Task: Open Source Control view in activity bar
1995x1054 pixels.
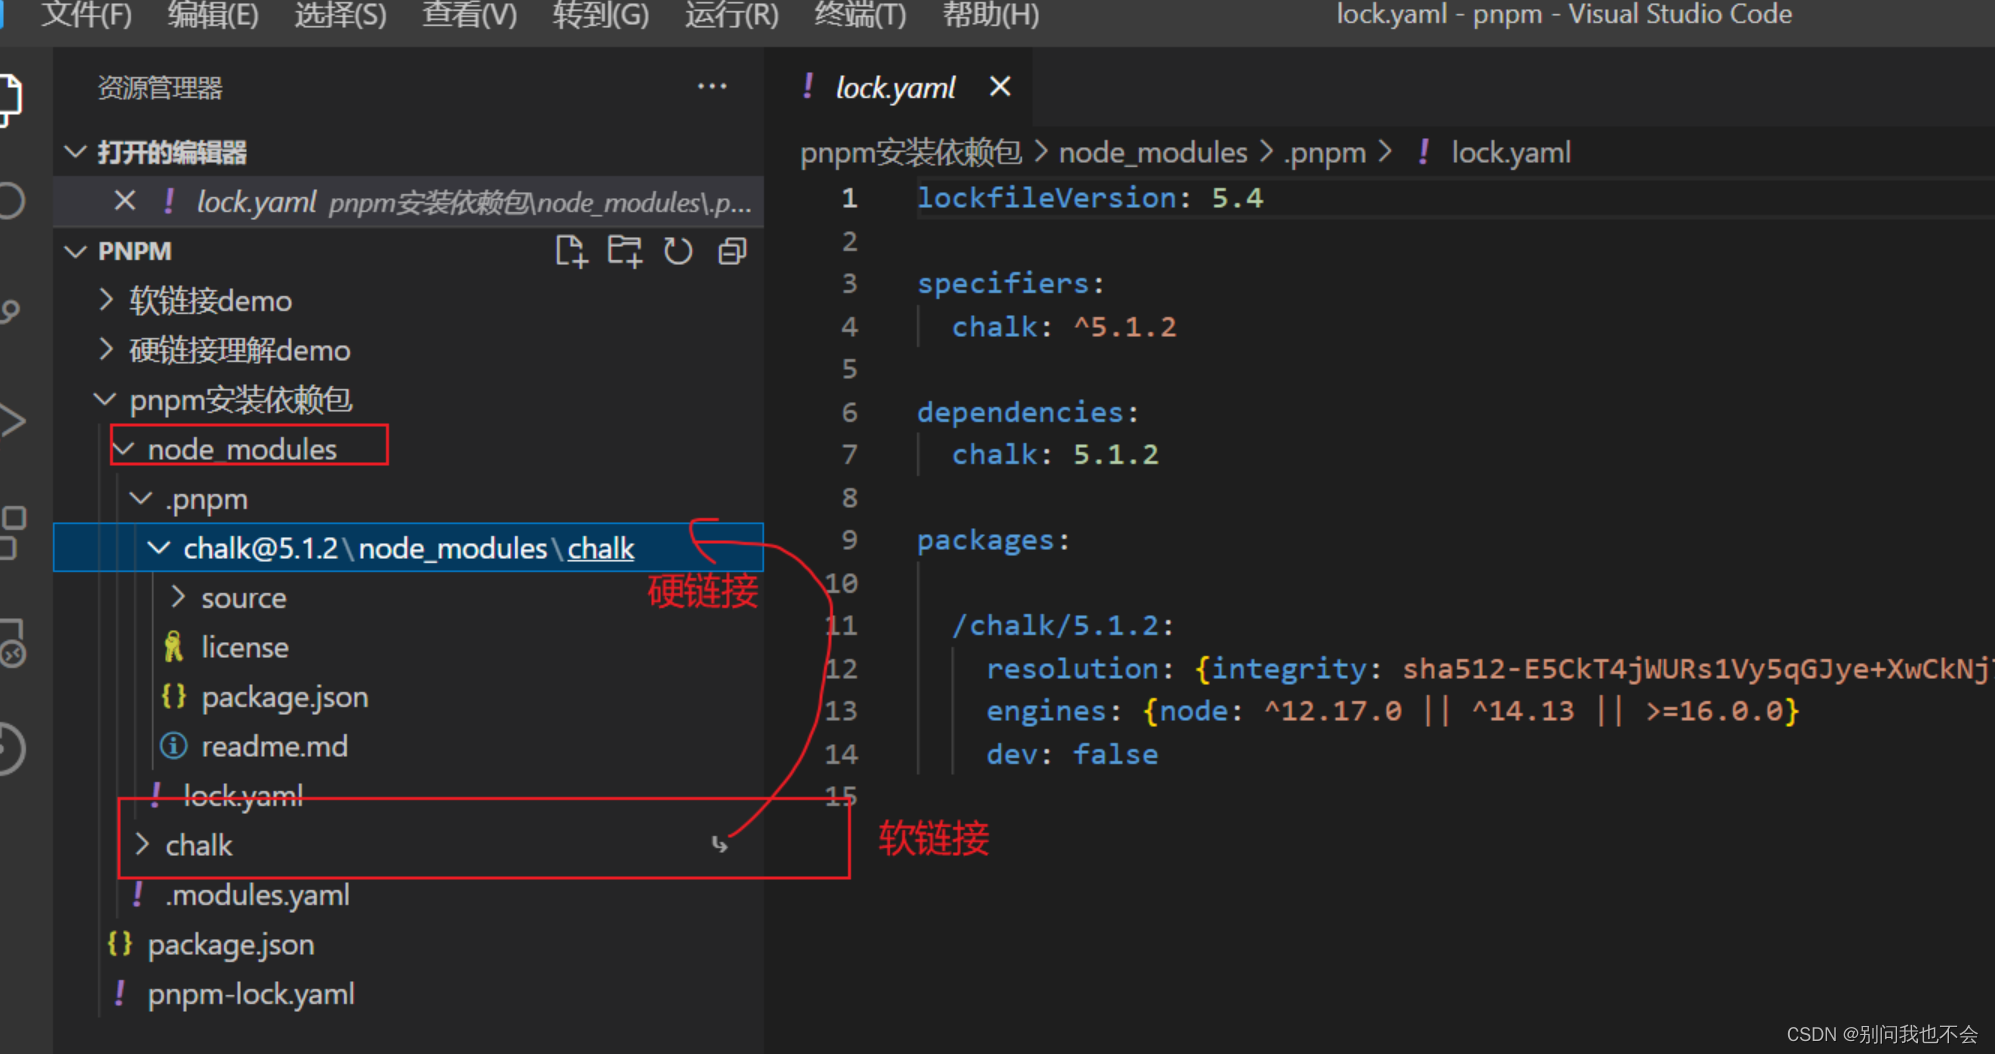Action: [x=10, y=313]
